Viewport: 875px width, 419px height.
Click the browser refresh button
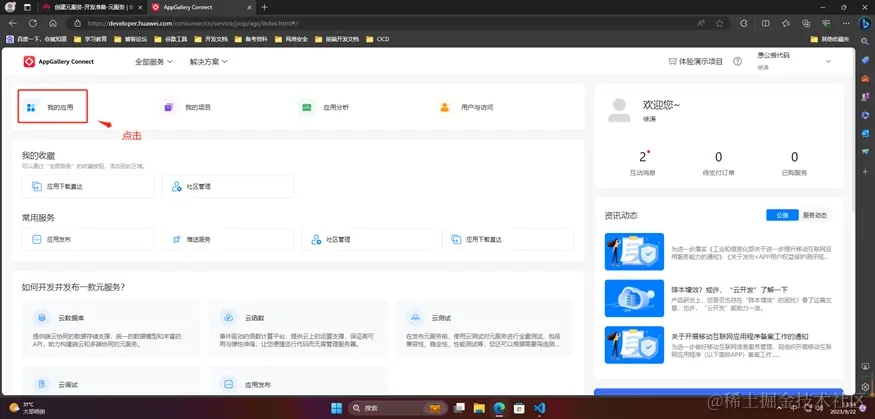(33, 23)
